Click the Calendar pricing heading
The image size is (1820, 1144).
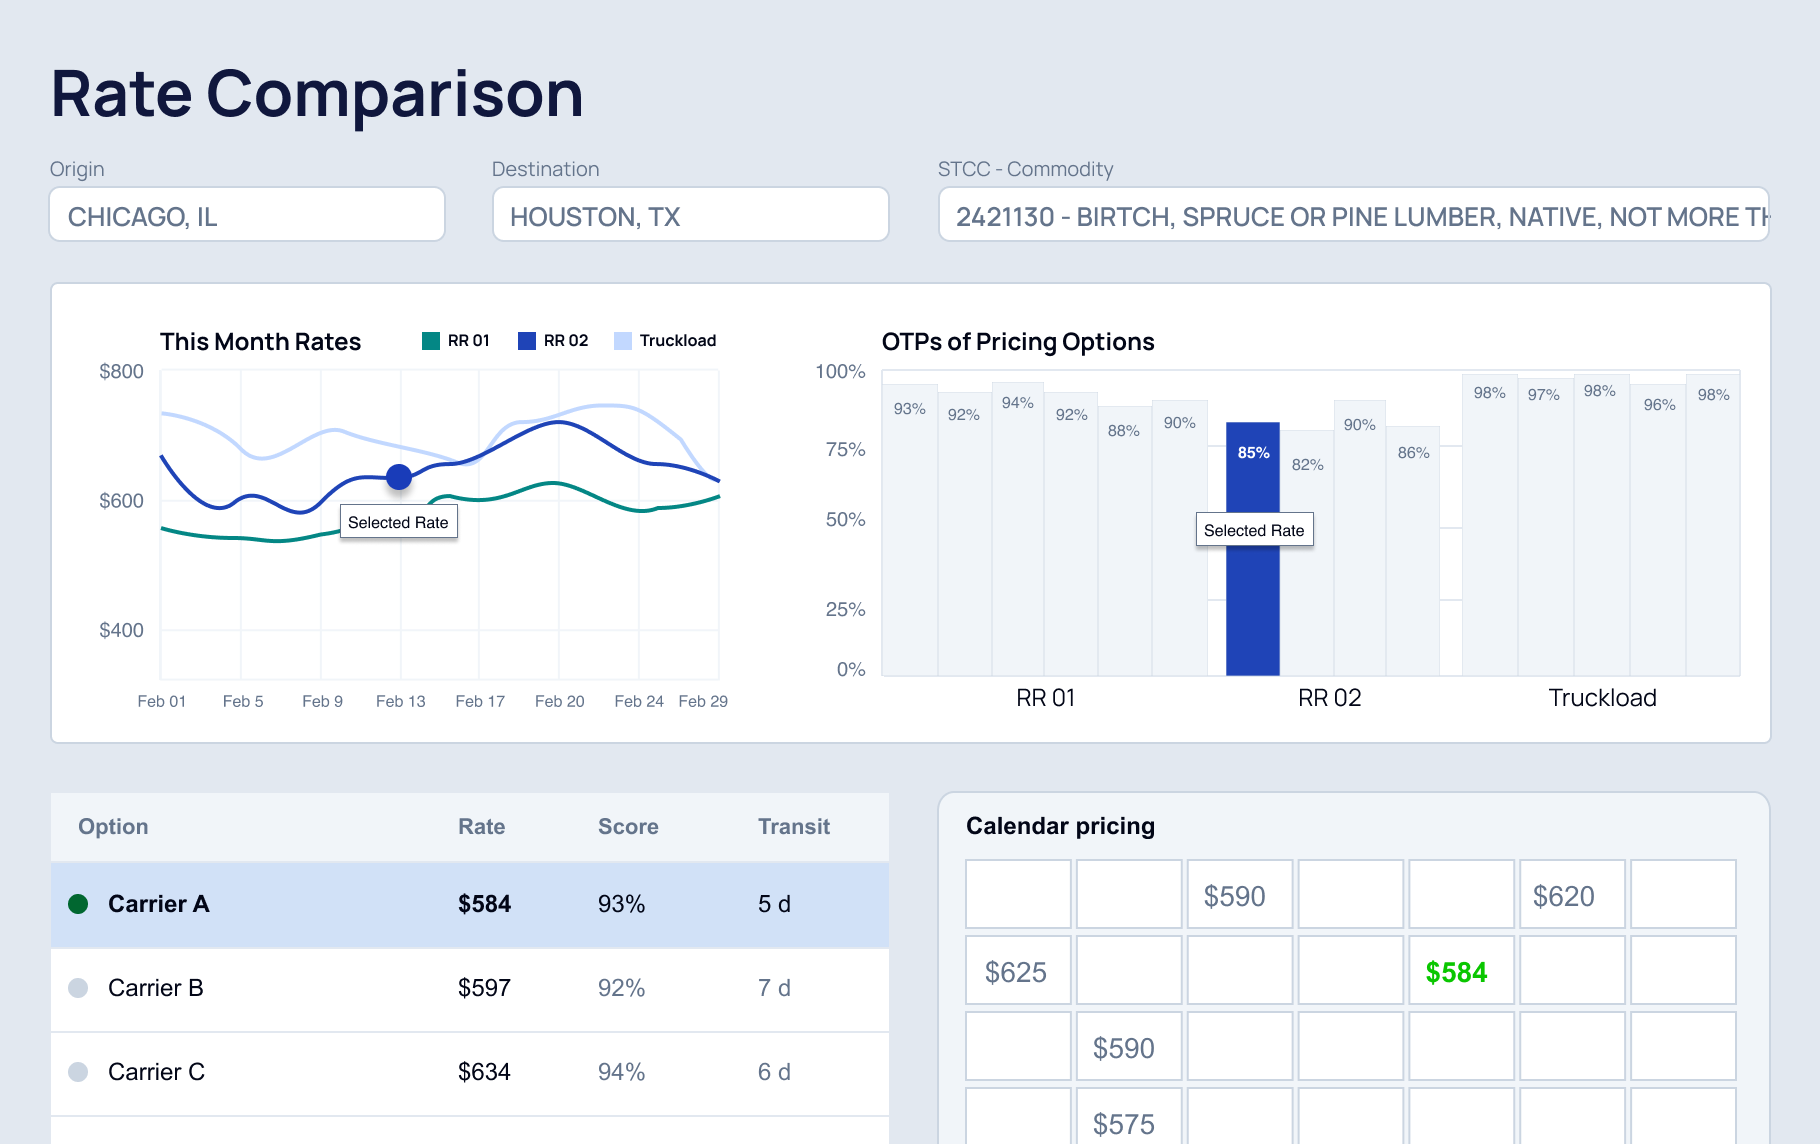tap(1060, 826)
